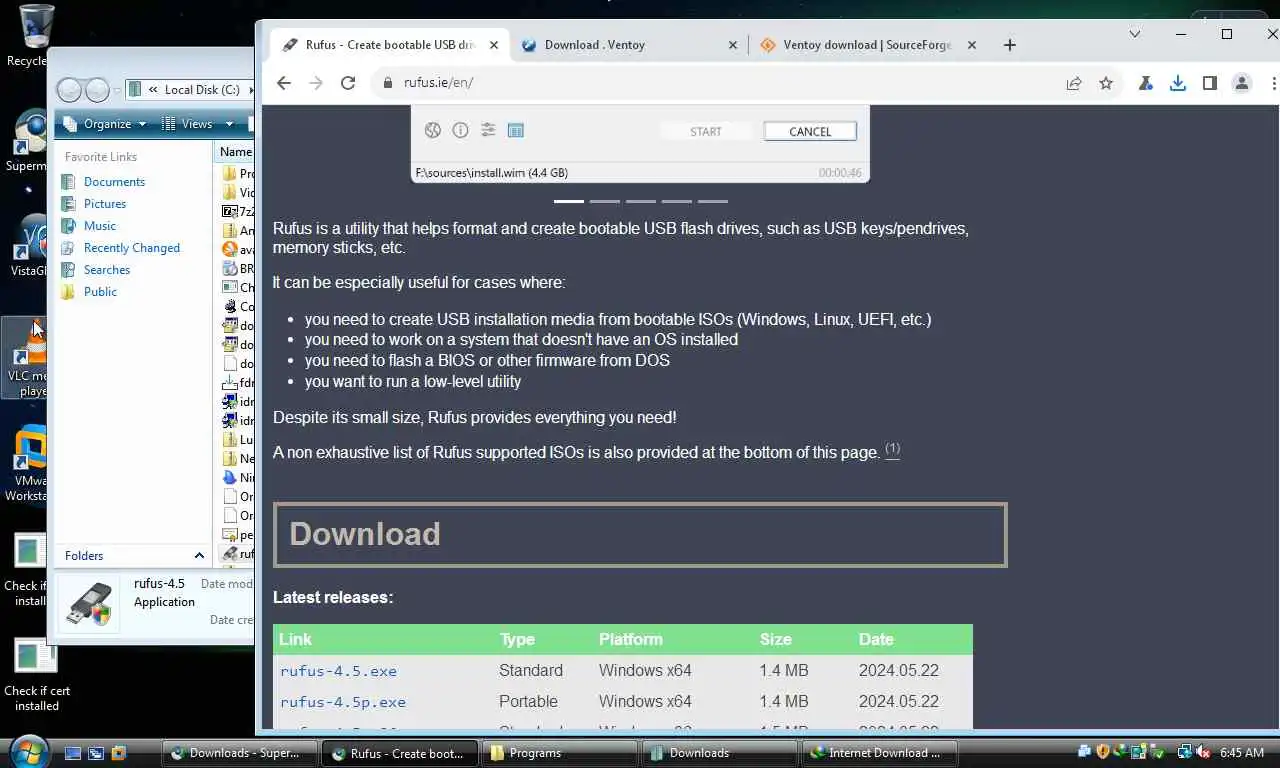Viewport: 1280px width, 768px height.
Task: Click Explorer back button
Action: pos(69,90)
